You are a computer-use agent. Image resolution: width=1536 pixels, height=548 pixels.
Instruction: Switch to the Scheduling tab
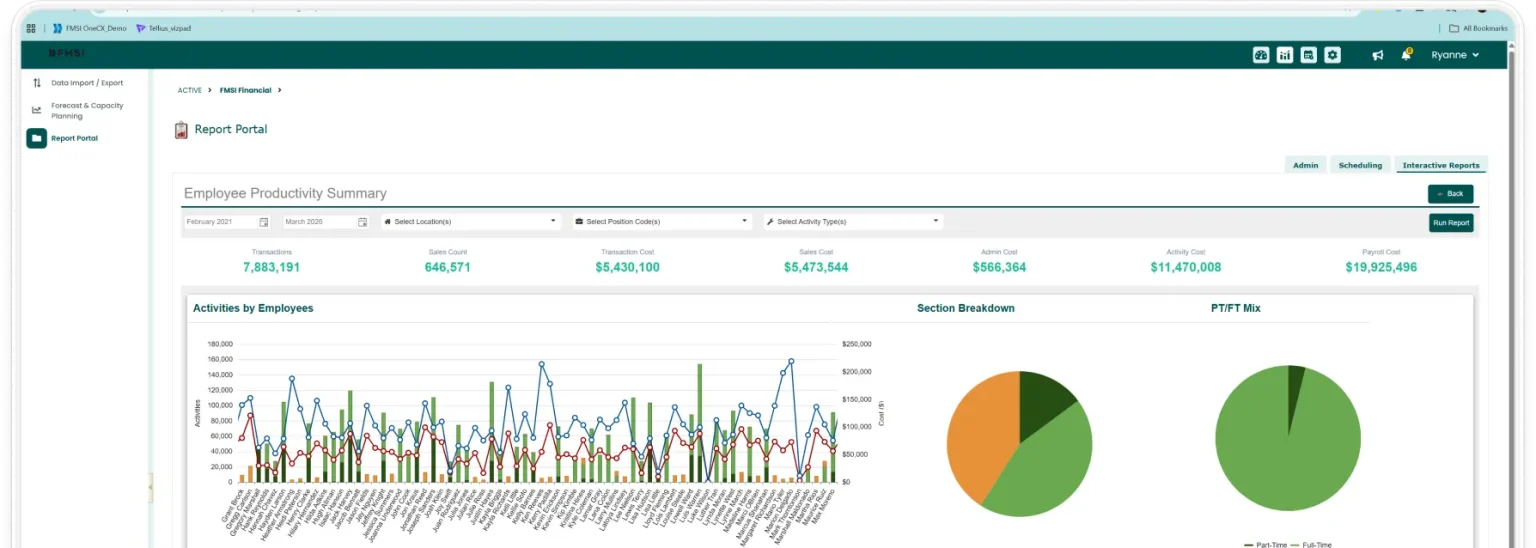point(1360,165)
